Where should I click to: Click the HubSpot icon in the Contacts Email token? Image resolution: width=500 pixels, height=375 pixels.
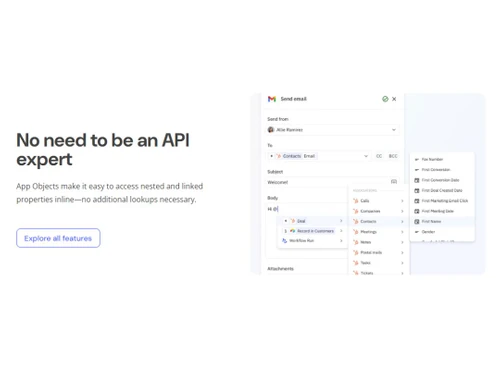coord(279,156)
